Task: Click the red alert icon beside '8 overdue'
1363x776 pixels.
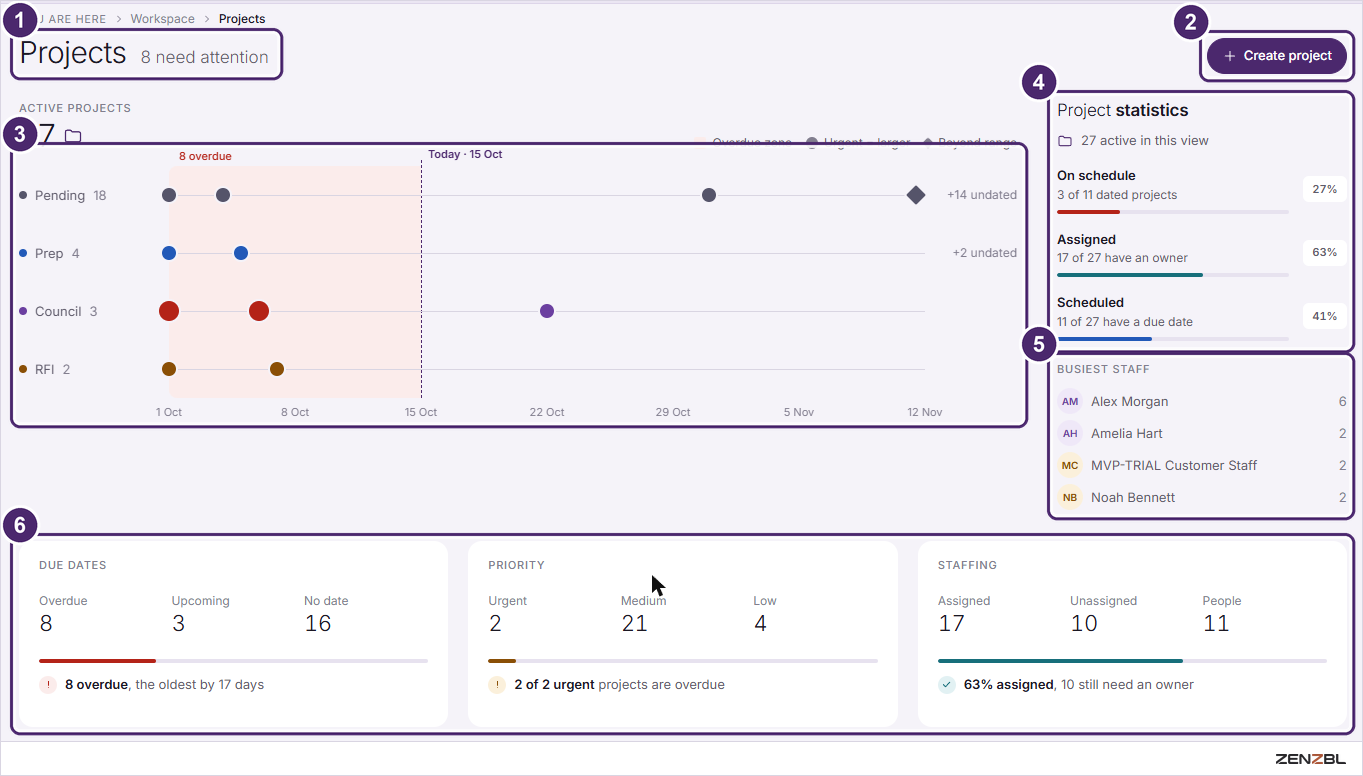Action: tap(48, 685)
